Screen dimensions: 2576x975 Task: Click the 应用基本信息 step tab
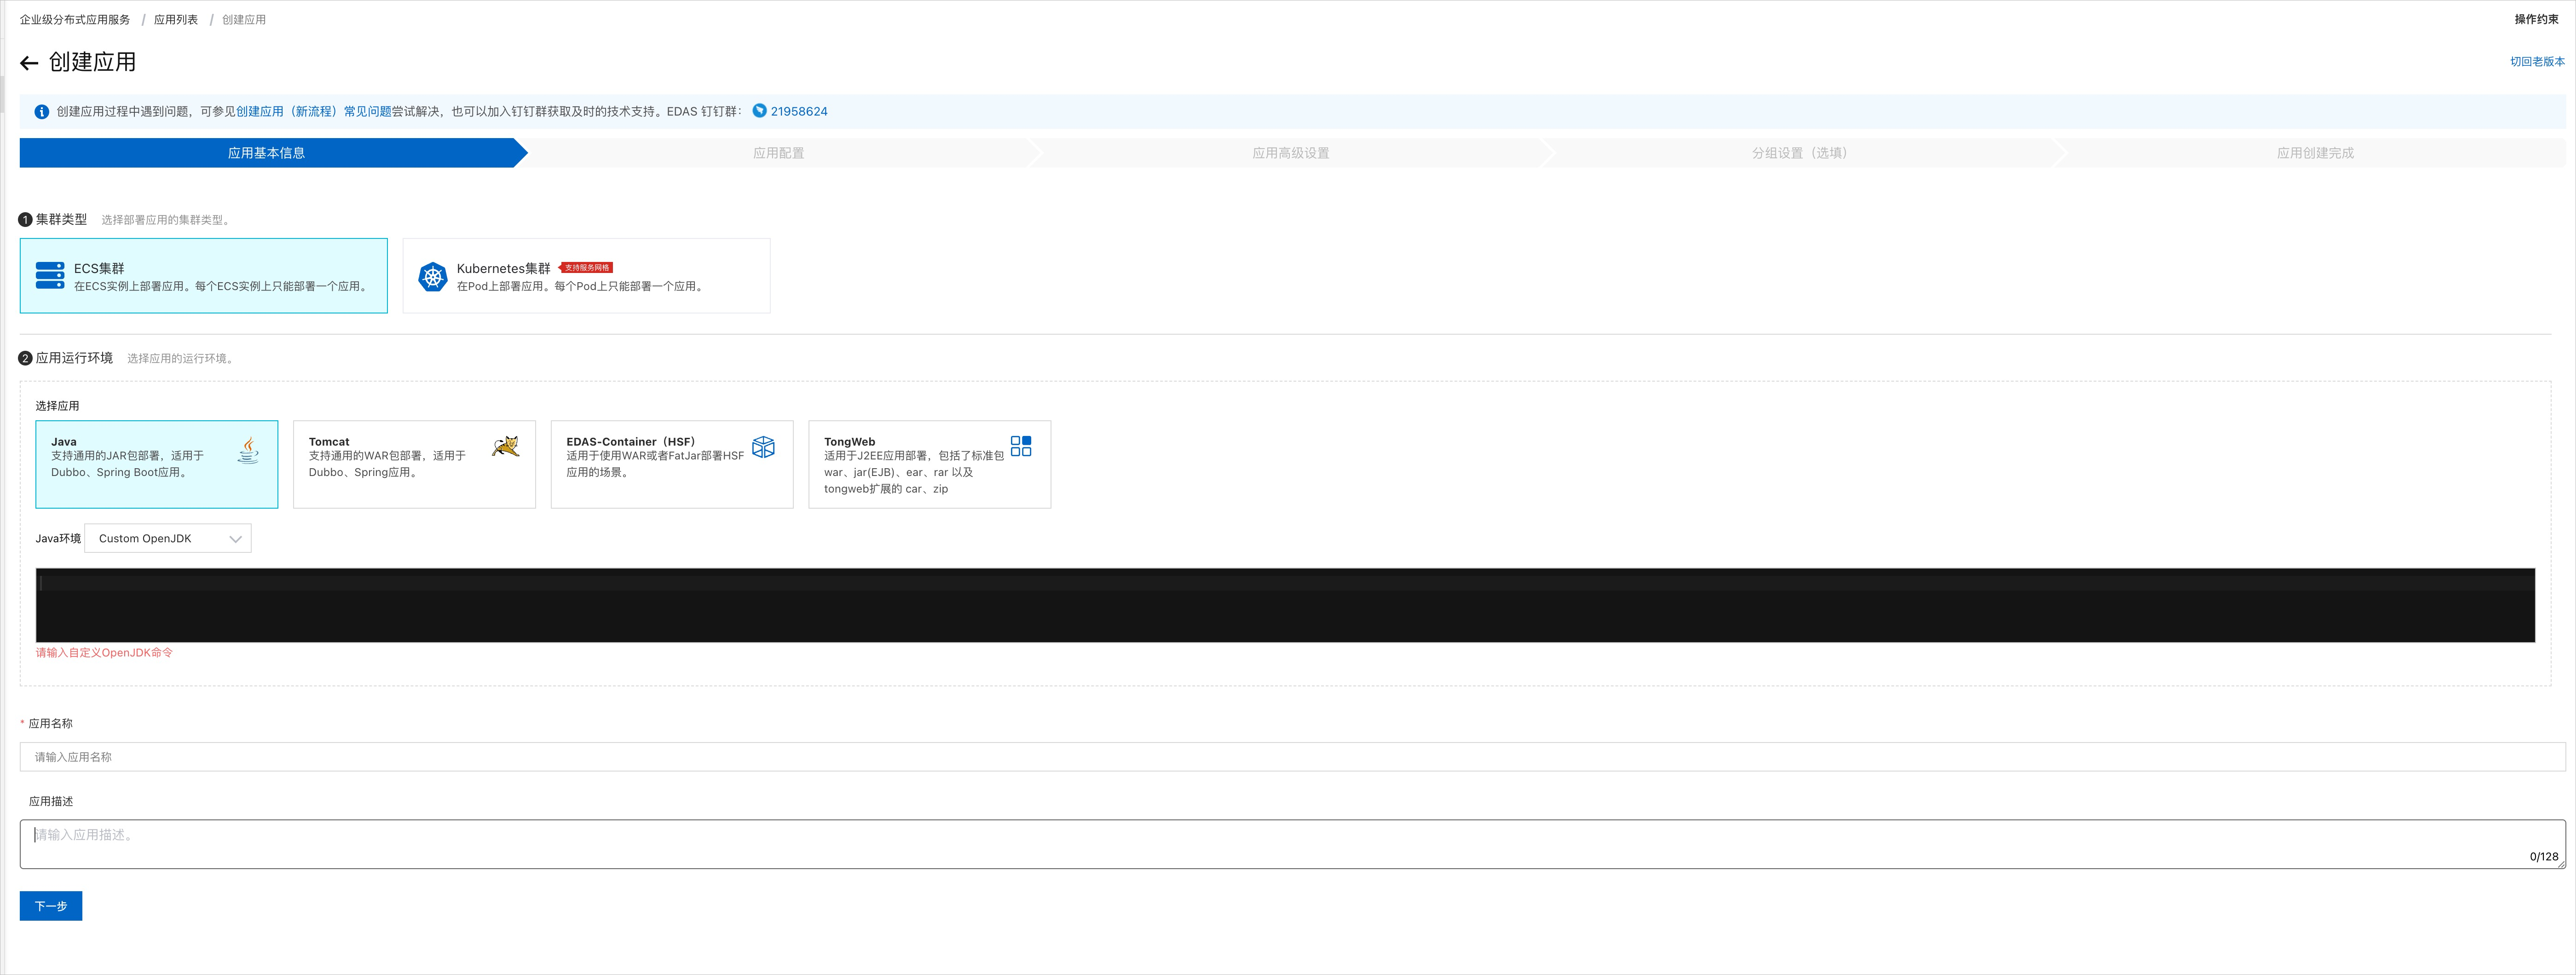click(266, 153)
